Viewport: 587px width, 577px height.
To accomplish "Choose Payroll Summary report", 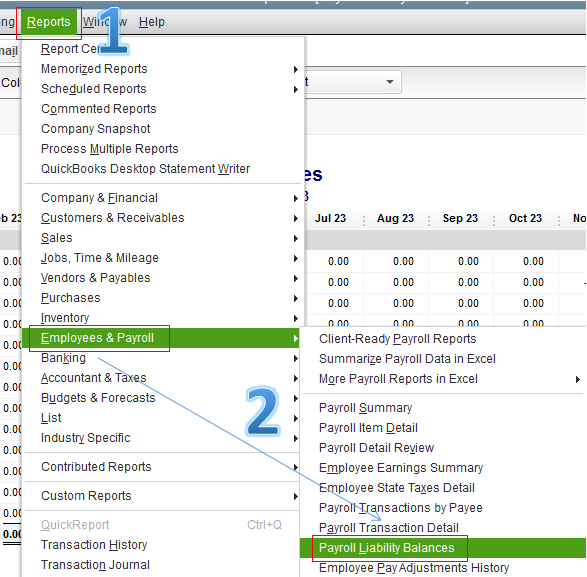I will (x=365, y=408).
